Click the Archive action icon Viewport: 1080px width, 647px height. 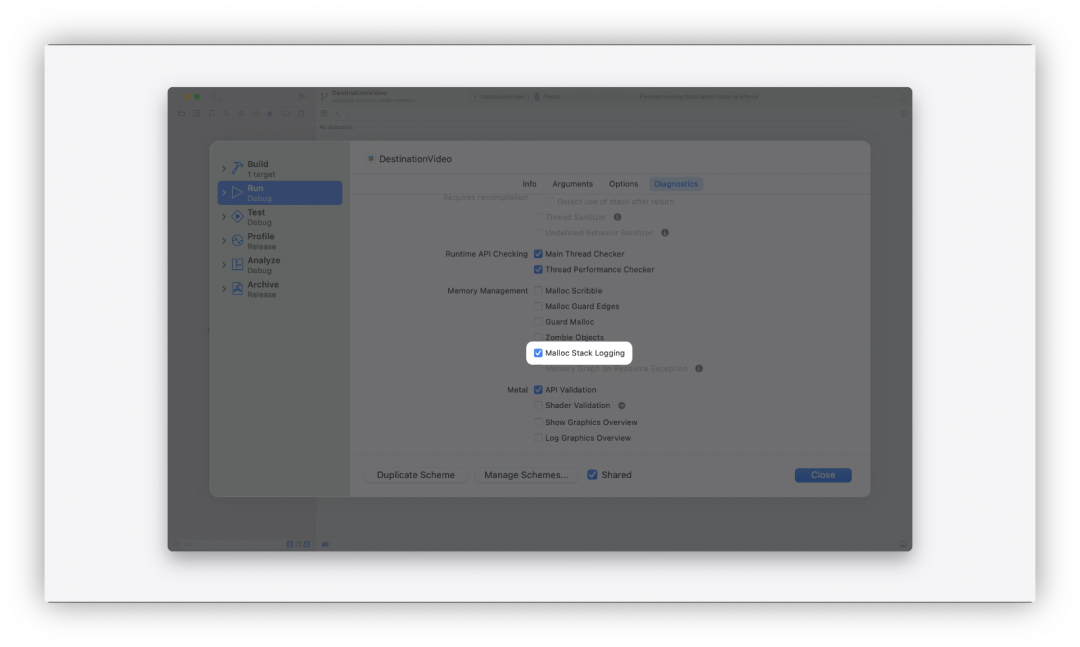[237, 289]
